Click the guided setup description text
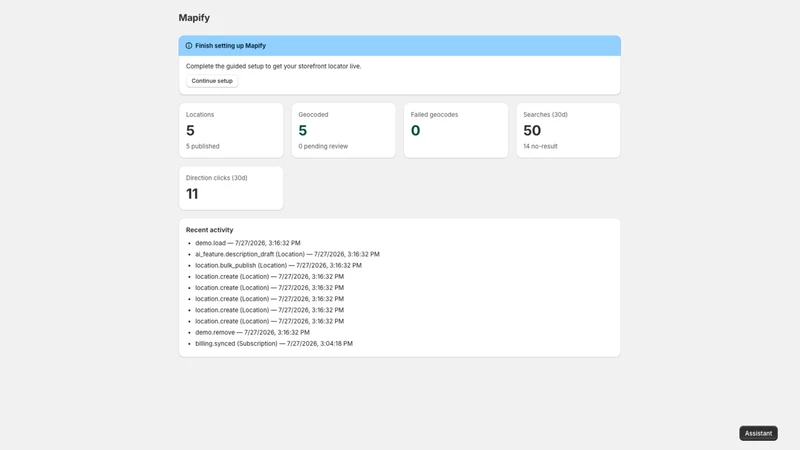 273,66
